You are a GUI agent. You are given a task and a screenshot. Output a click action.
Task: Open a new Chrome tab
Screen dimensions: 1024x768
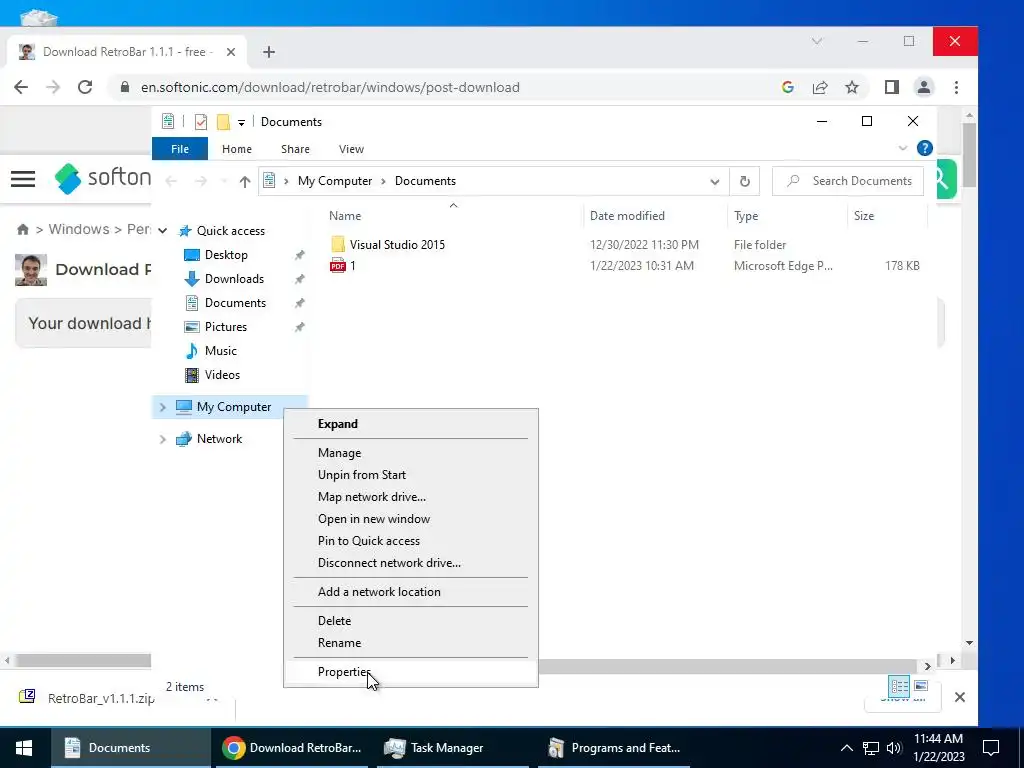click(269, 52)
